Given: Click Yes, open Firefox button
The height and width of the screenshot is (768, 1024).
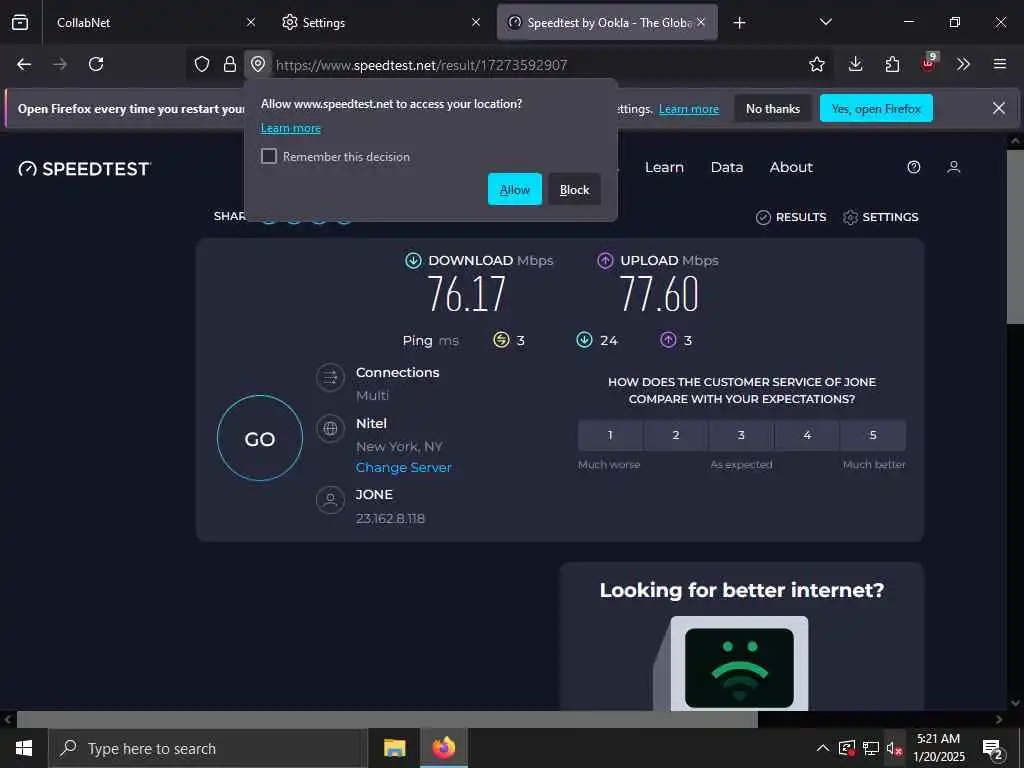Looking at the screenshot, I should 876,108.
